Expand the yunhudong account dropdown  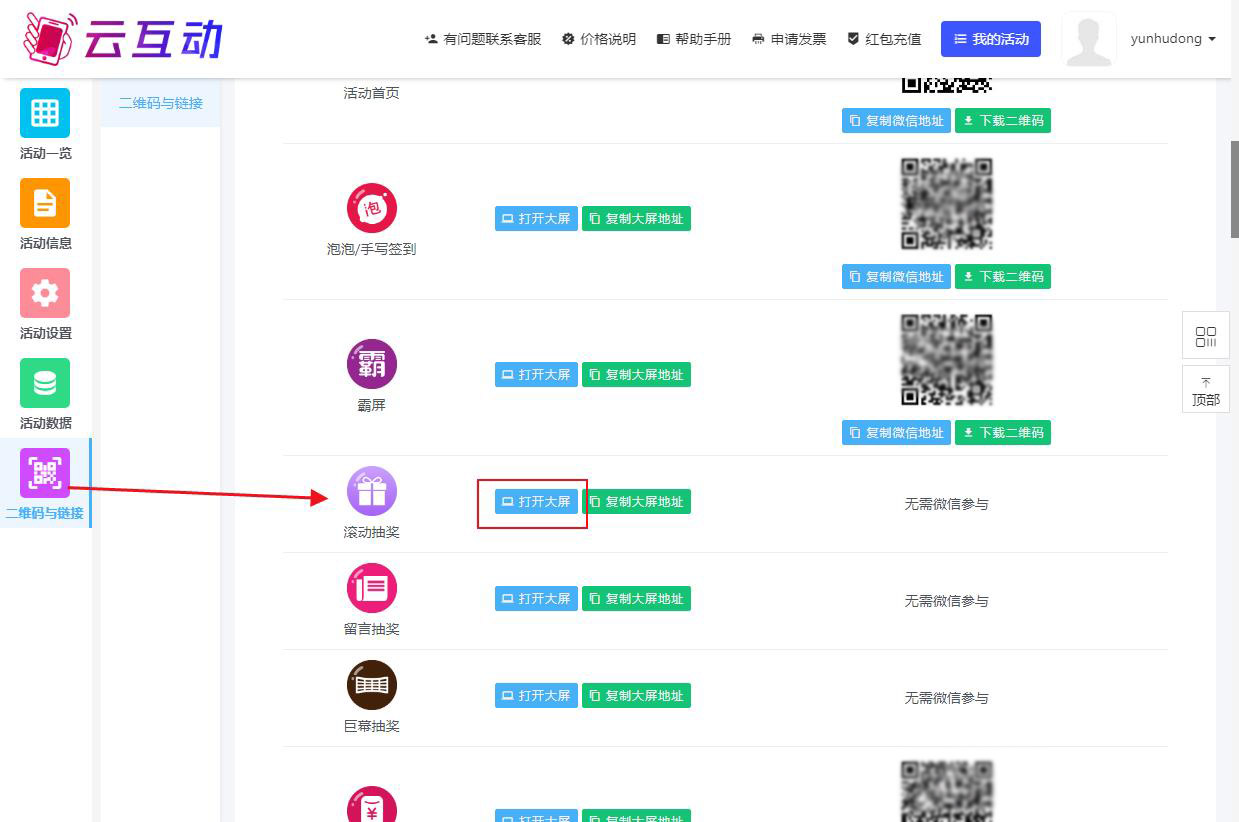pyautogui.click(x=1172, y=39)
